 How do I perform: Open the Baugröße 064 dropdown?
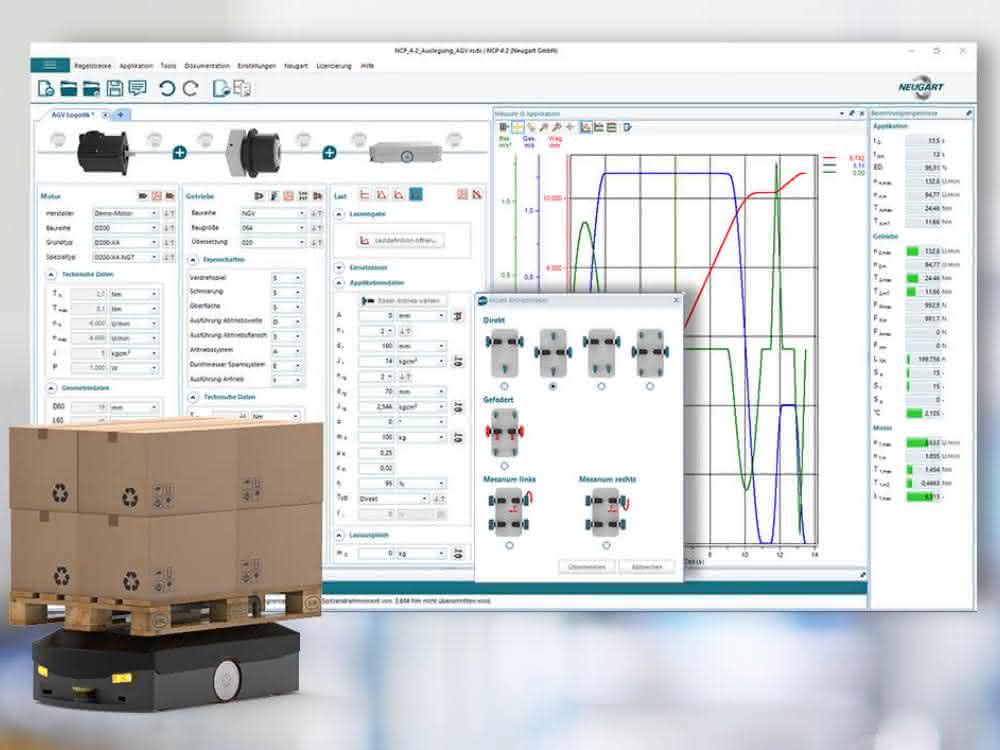(x=273, y=228)
